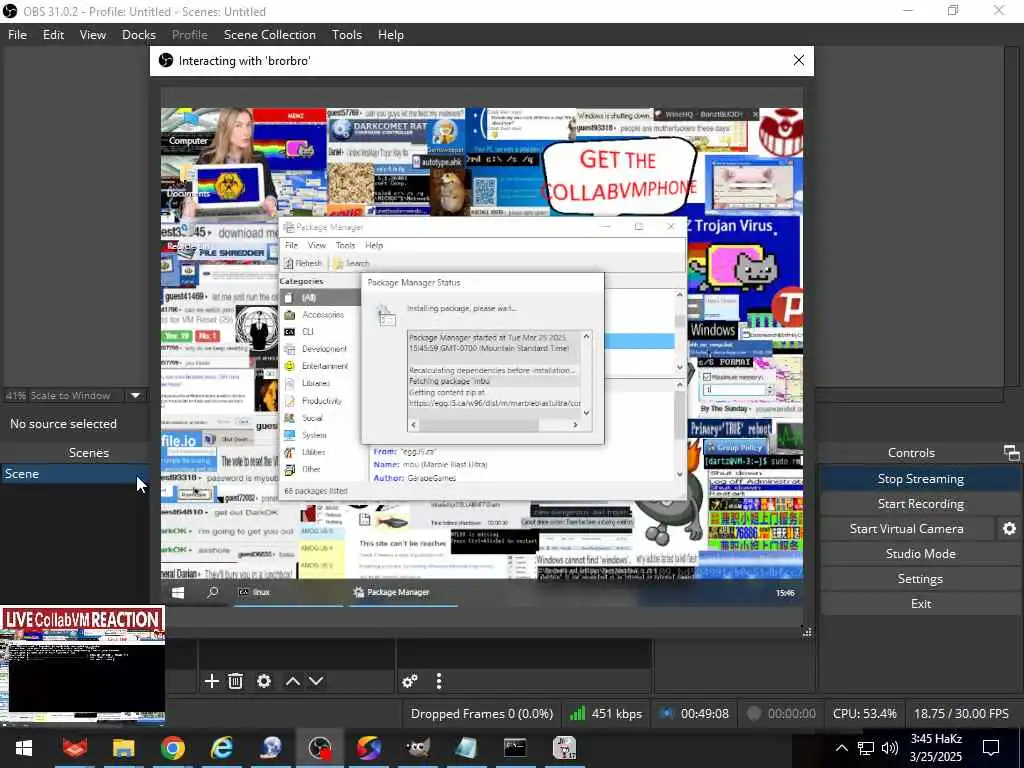Click Stop Streaming button
The image size is (1024, 768).
[920, 479]
